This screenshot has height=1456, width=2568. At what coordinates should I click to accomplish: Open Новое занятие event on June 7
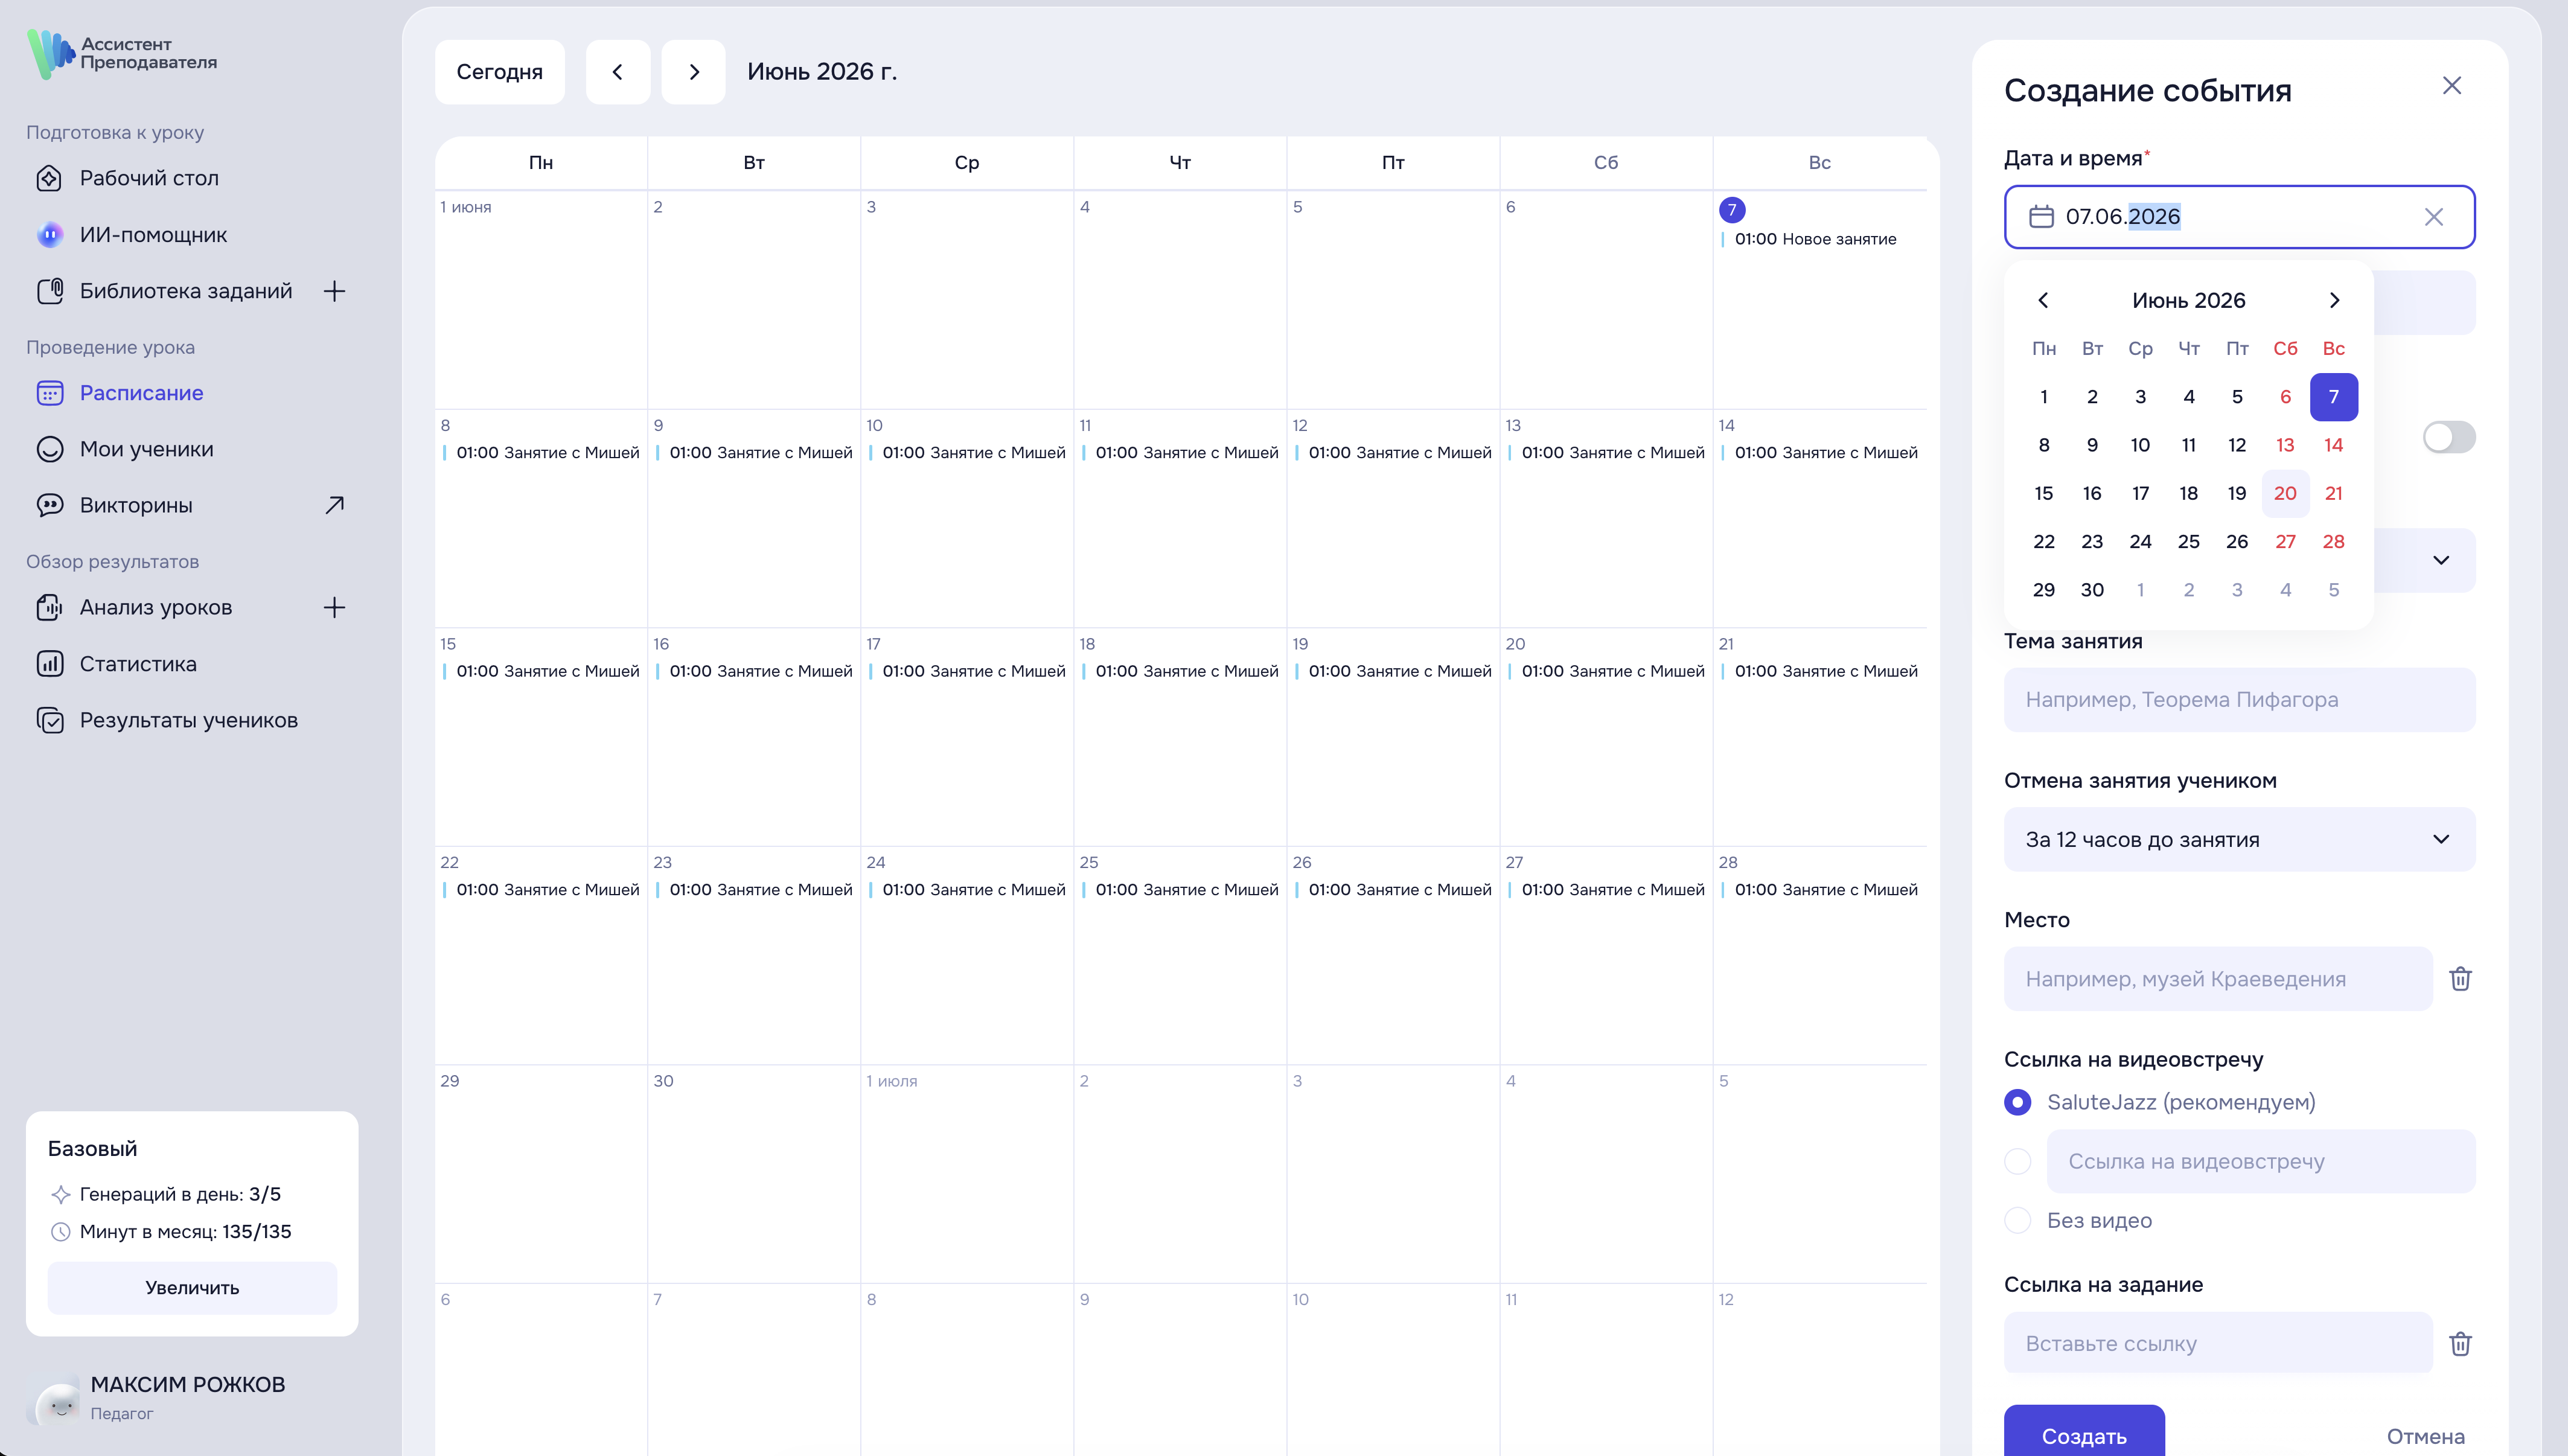(1815, 239)
